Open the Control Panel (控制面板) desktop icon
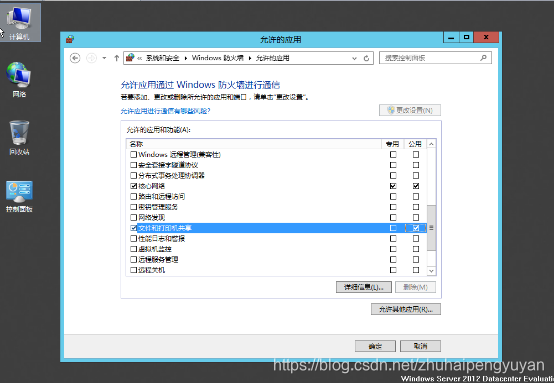This screenshot has width=554, height=384. (19, 196)
